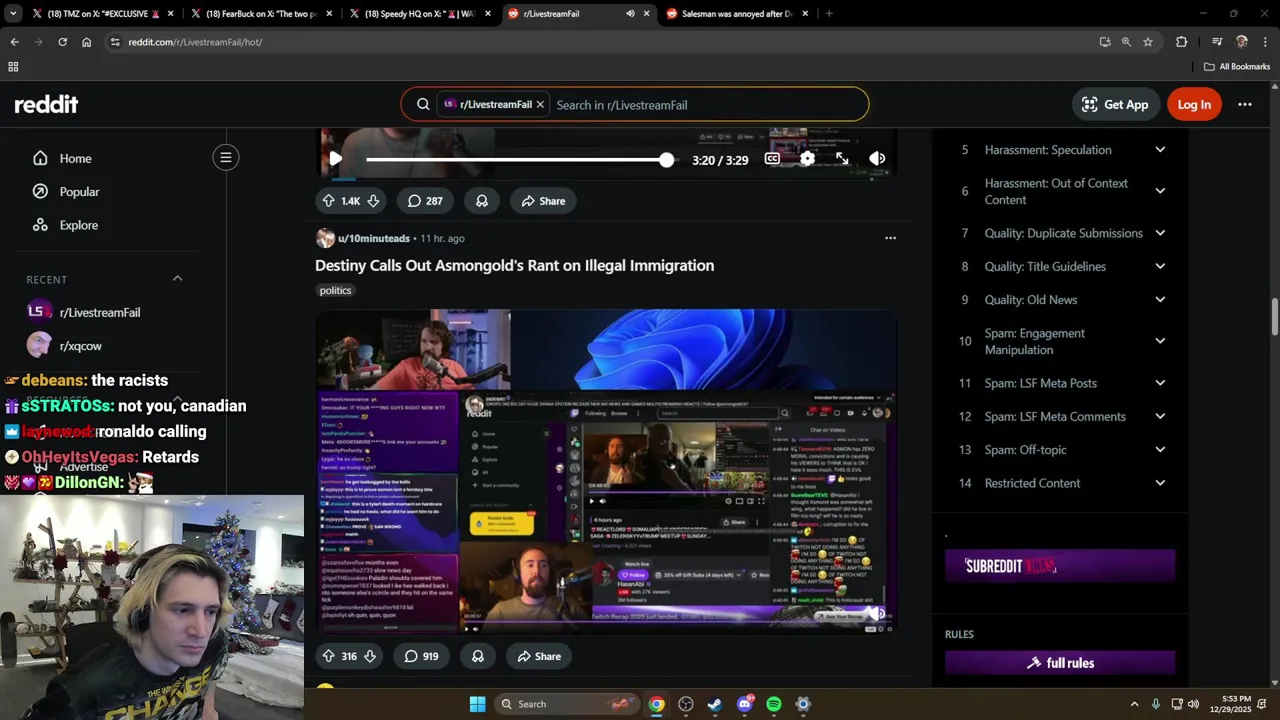1280x720 pixels.
Task: Open 287 comments on top post
Action: point(425,201)
